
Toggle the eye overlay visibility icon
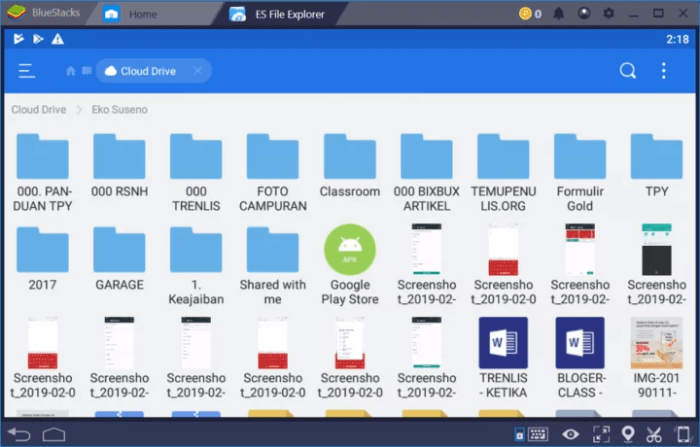tap(571, 434)
